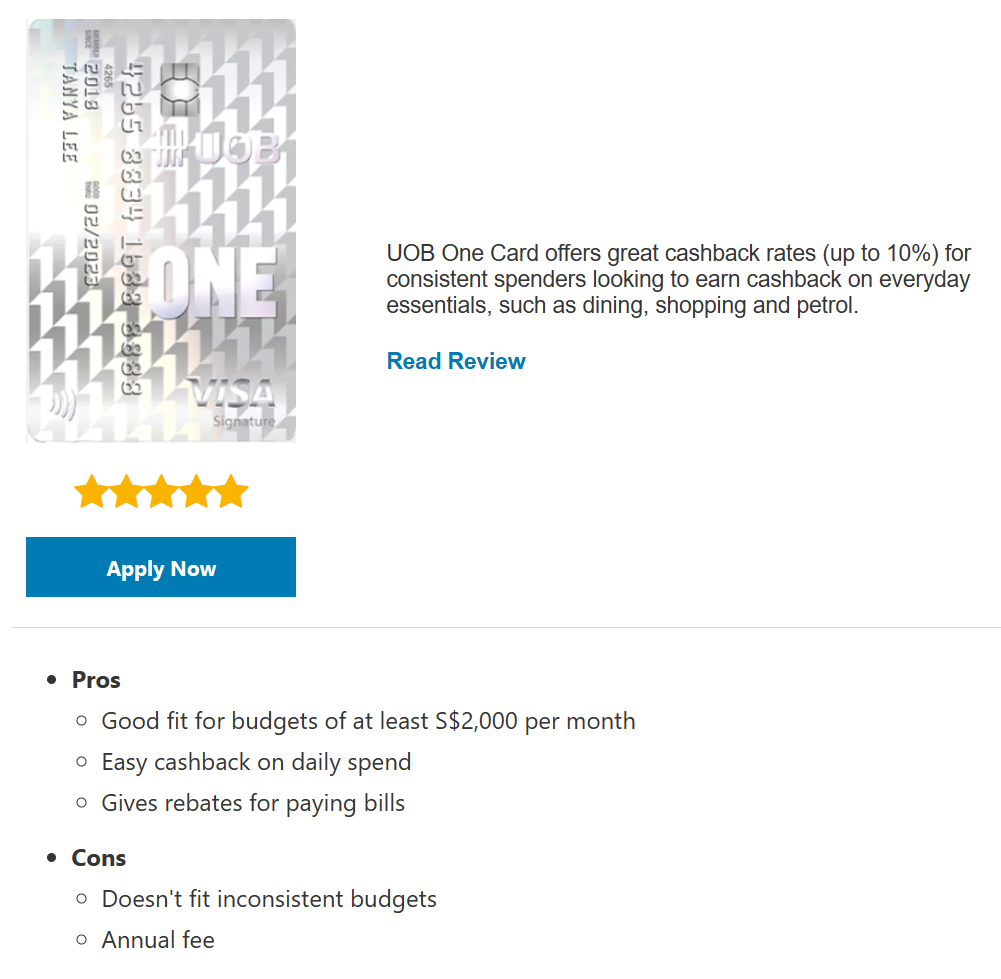
Task: Click the fifth gold rating star
Action: pos(231,492)
